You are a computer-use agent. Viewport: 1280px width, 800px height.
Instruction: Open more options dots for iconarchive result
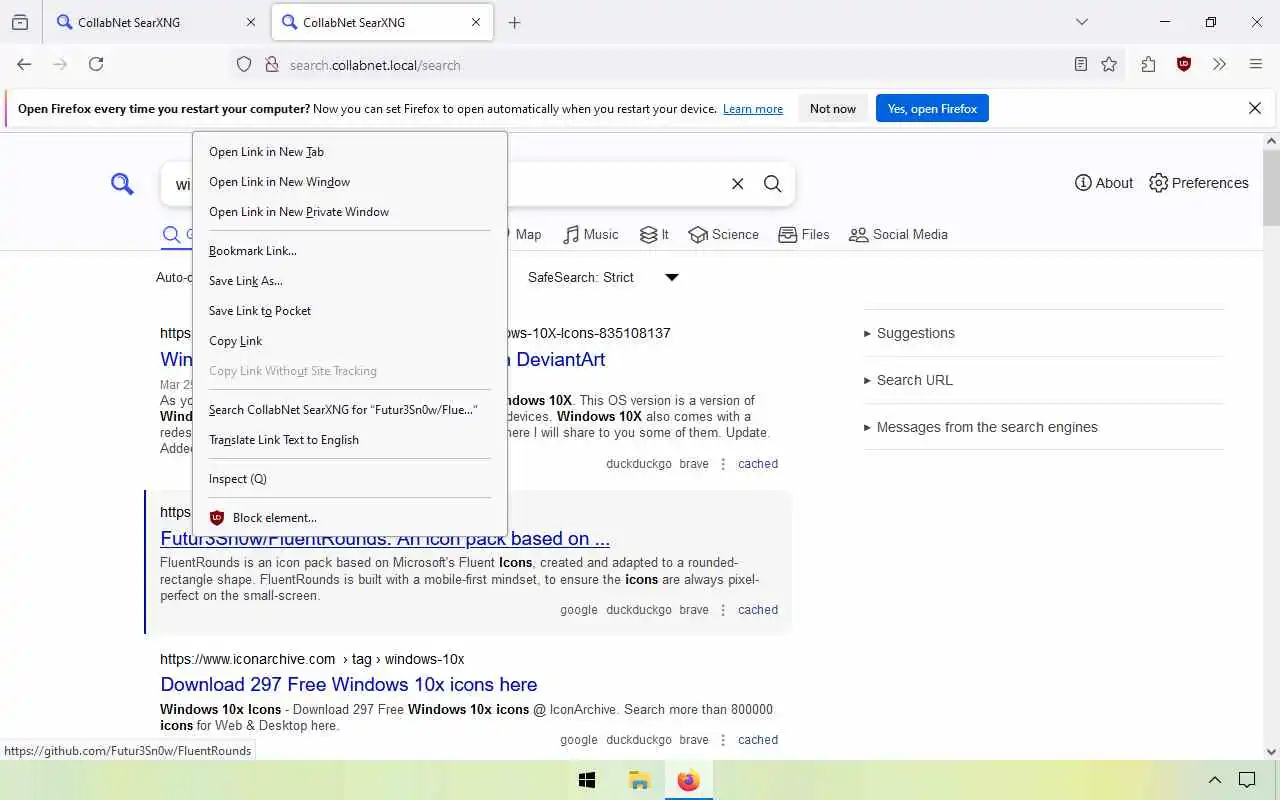(723, 740)
